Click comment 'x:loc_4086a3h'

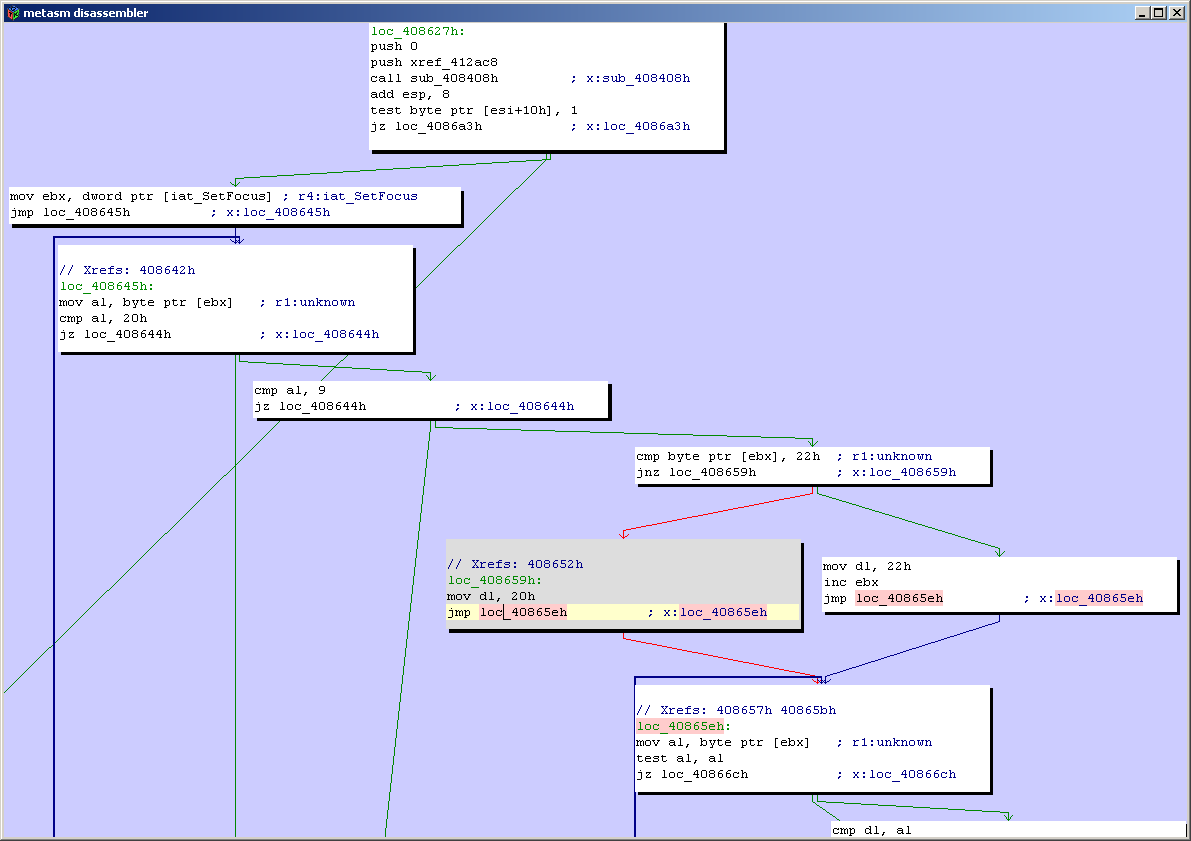click(638, 126)
